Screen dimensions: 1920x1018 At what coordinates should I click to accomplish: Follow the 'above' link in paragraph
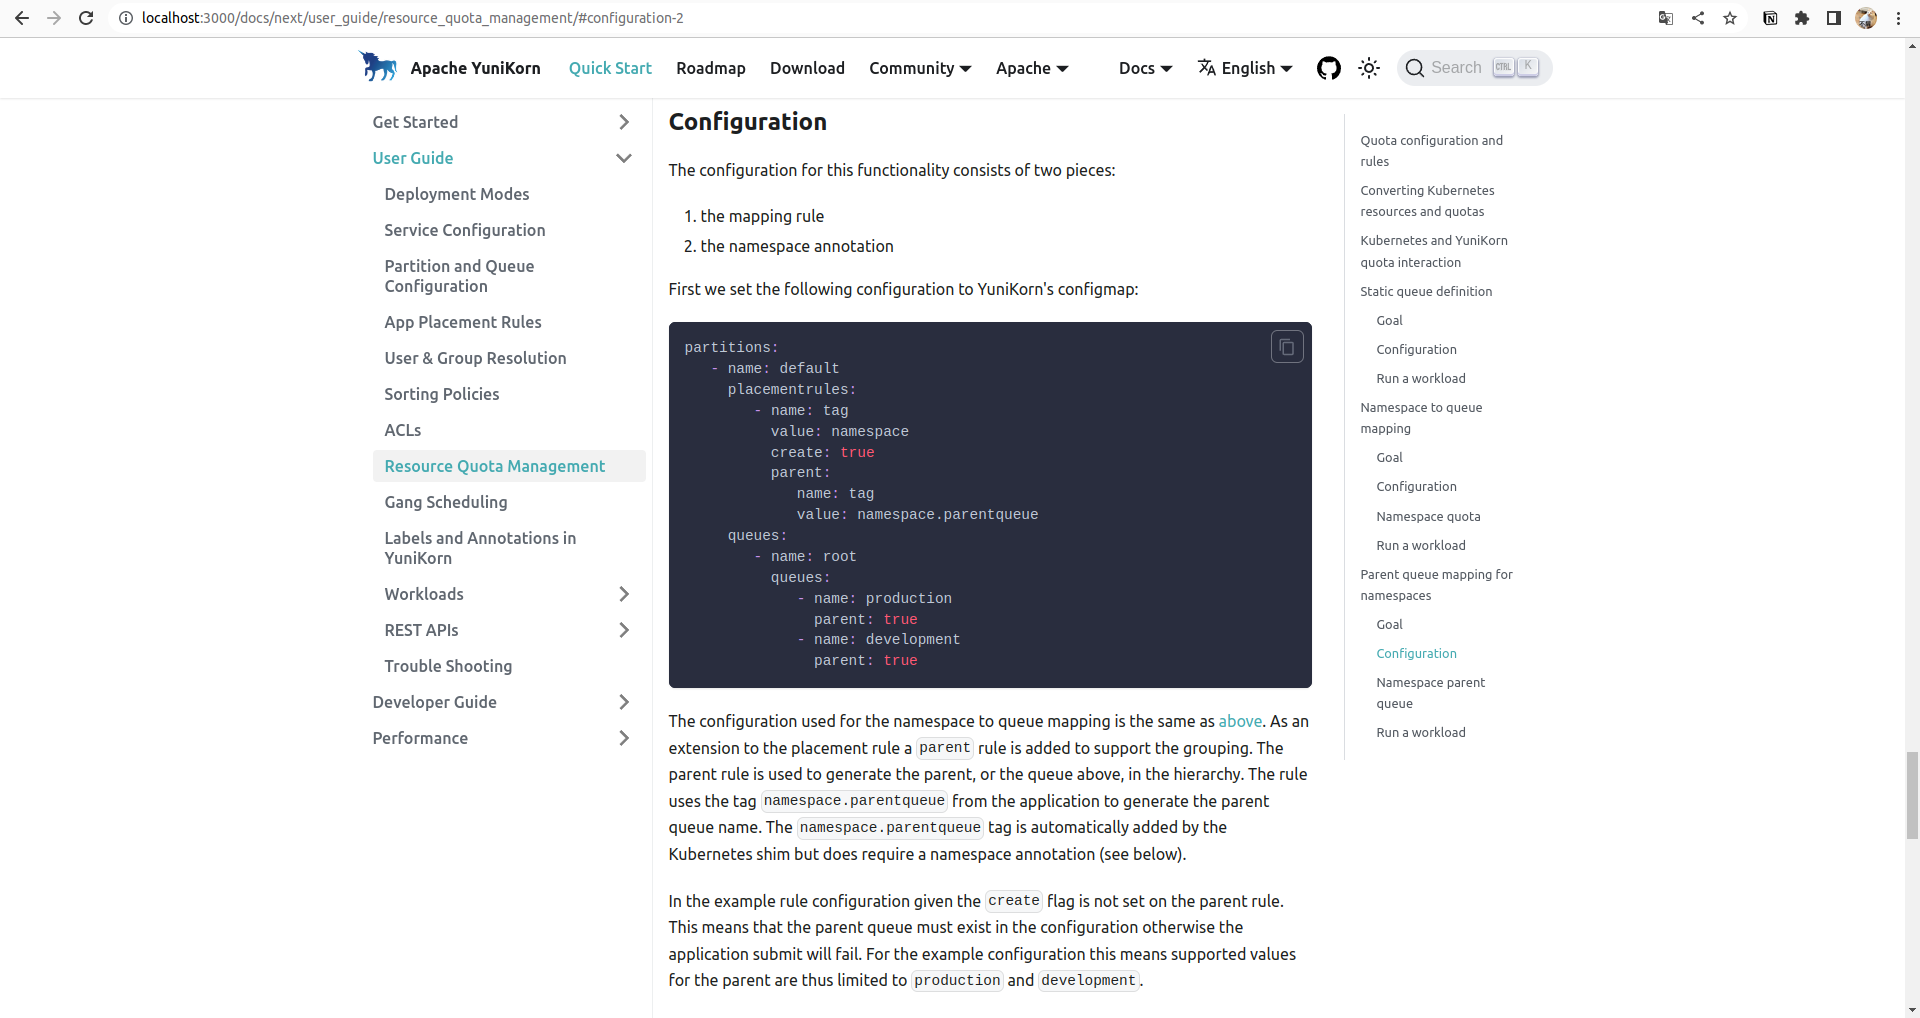pyautogui.click(x=1240, y=721)
